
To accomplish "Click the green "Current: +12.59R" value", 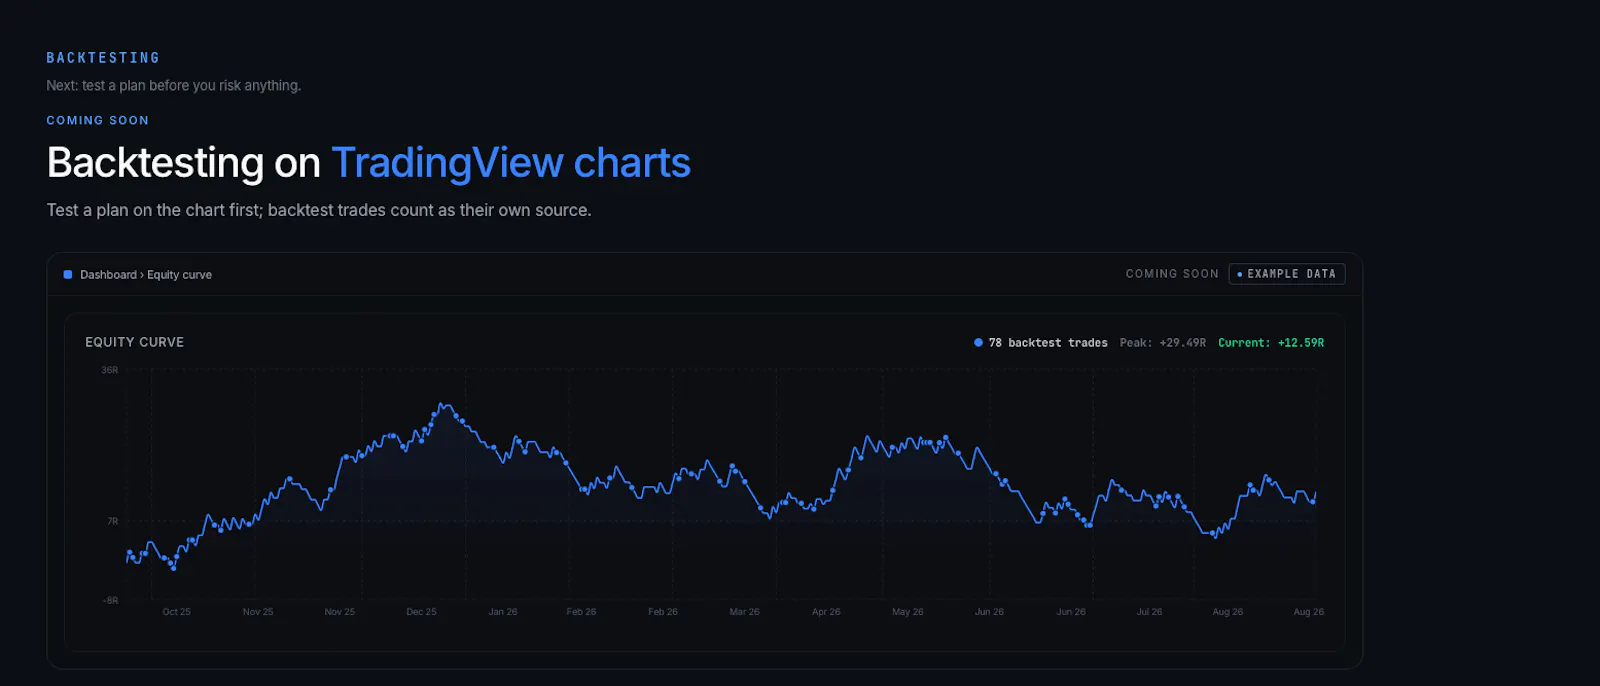I will click(x=1271, y=343).
